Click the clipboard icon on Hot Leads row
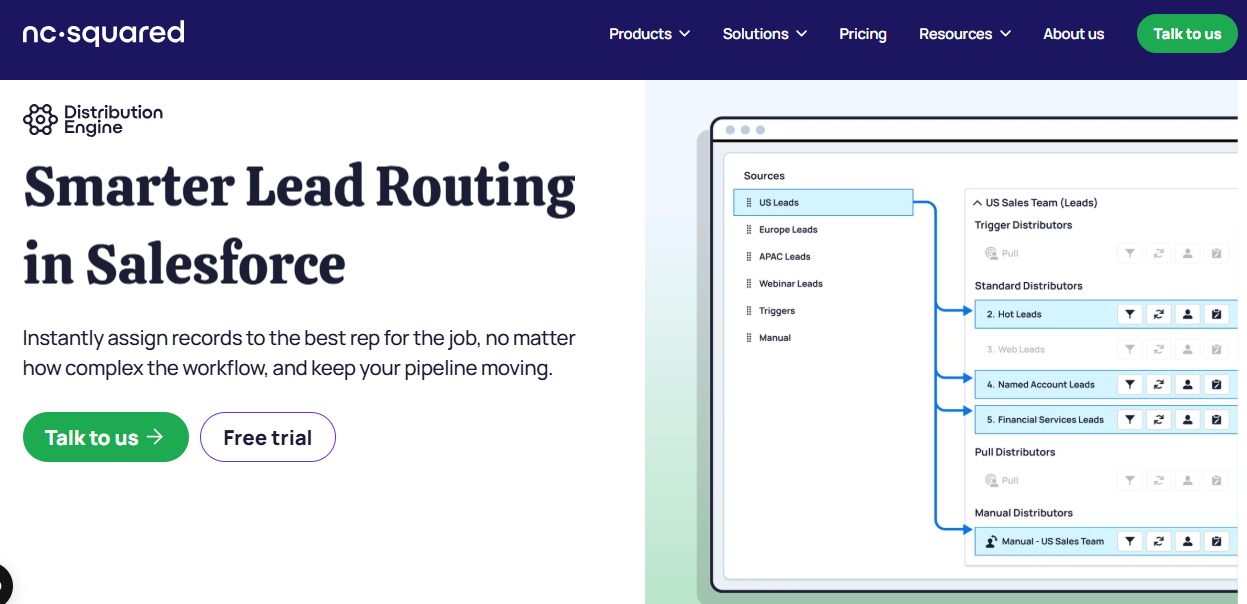The width and height of the screenshot is (1247, 604). tap(1217, 314)
